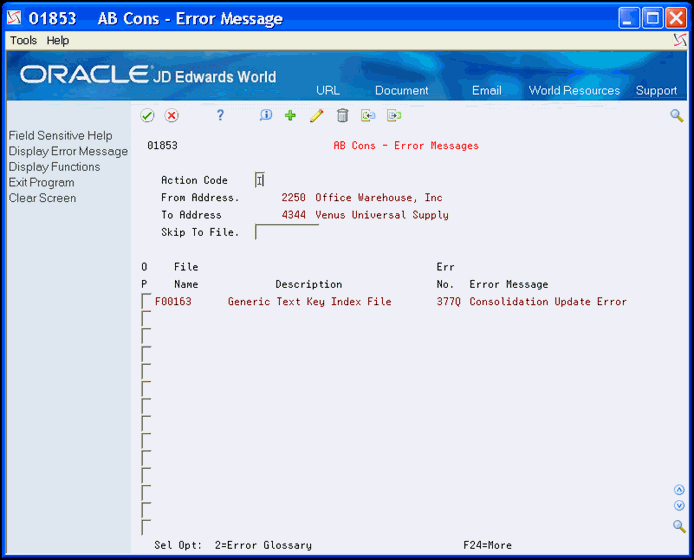This screenshot has height=560, width=694.
Task: Maximize the AB Cons window
Action: coord(652,18)
